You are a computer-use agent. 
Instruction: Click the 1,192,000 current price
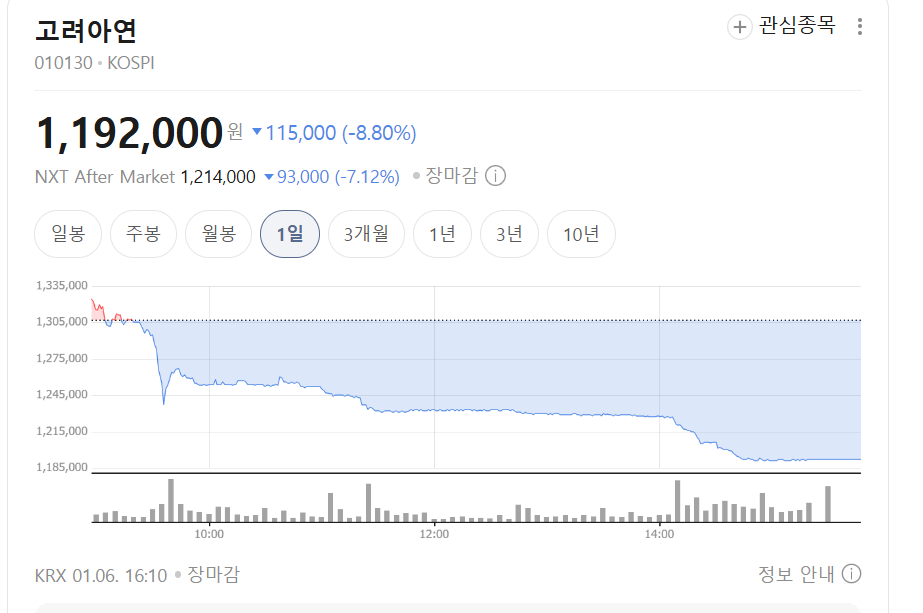[x=128, y=133]
